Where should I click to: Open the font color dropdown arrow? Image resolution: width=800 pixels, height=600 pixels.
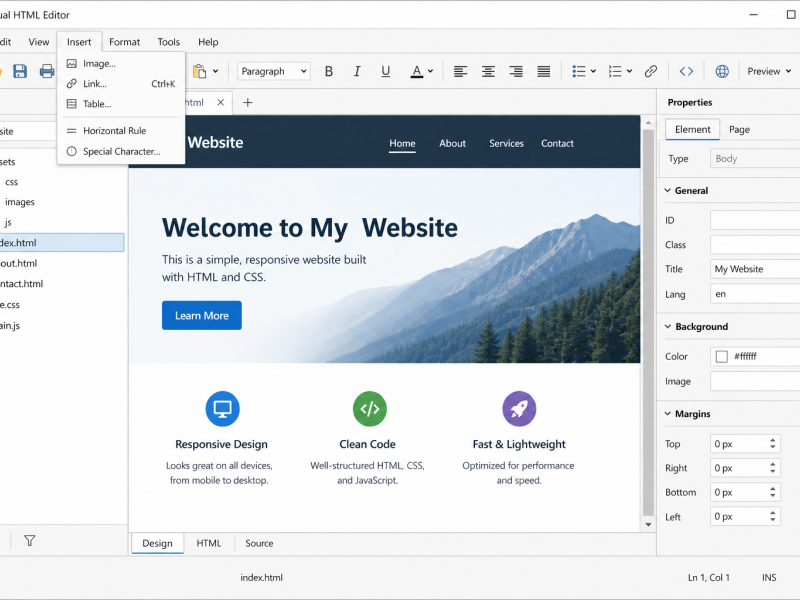(x=431, y=71)
